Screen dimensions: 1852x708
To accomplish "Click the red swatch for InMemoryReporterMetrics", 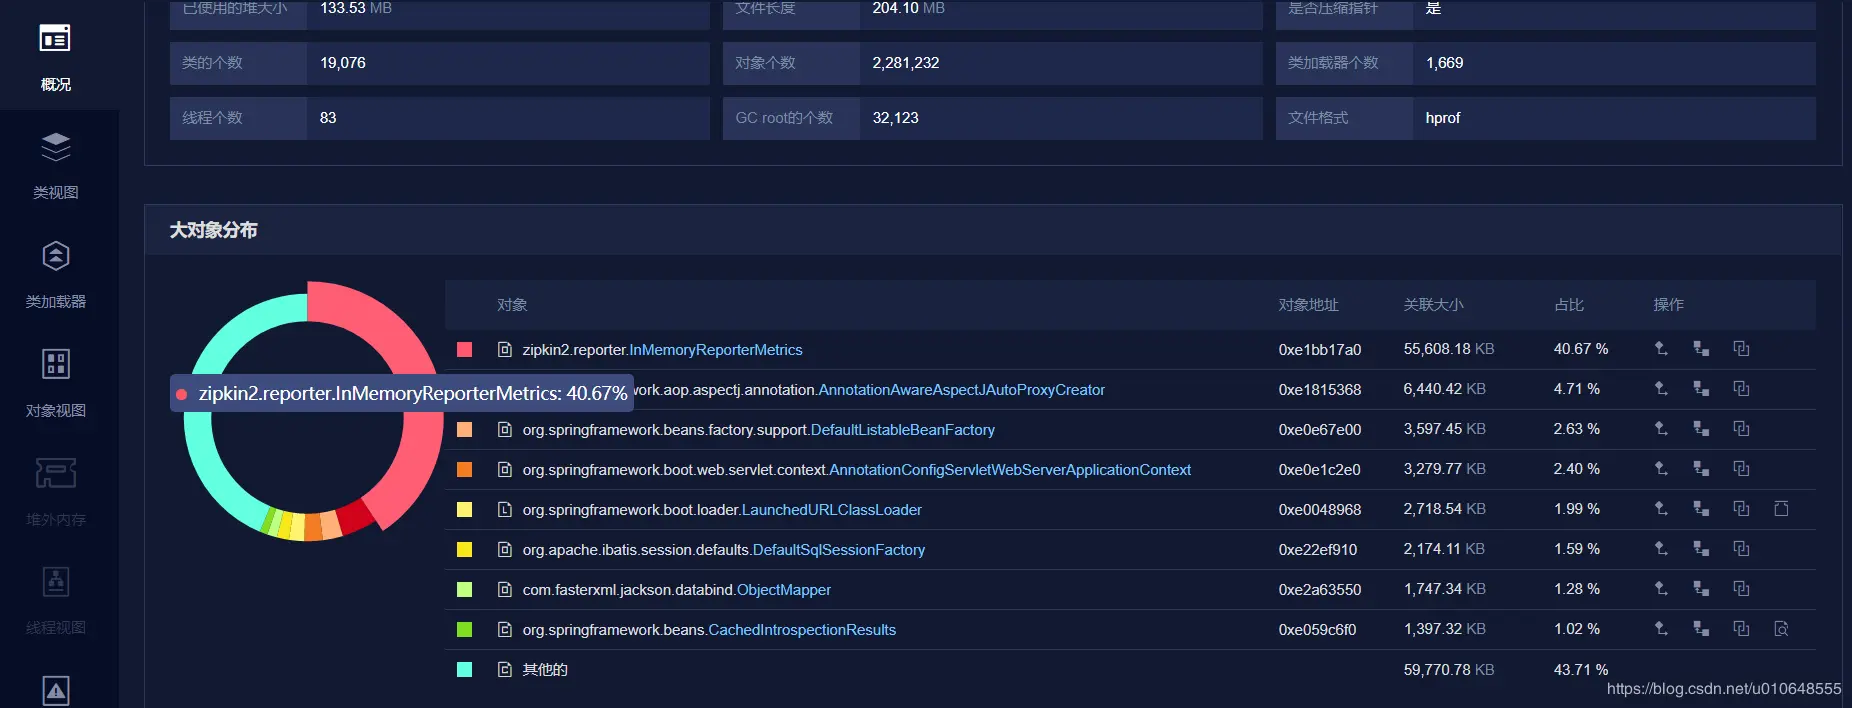I will click(x=464, y=349).
